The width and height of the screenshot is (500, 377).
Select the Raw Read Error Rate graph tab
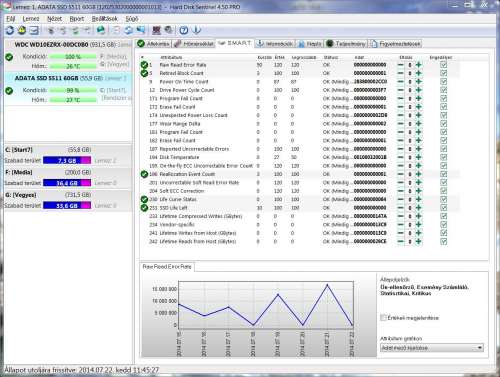point(167,267)
